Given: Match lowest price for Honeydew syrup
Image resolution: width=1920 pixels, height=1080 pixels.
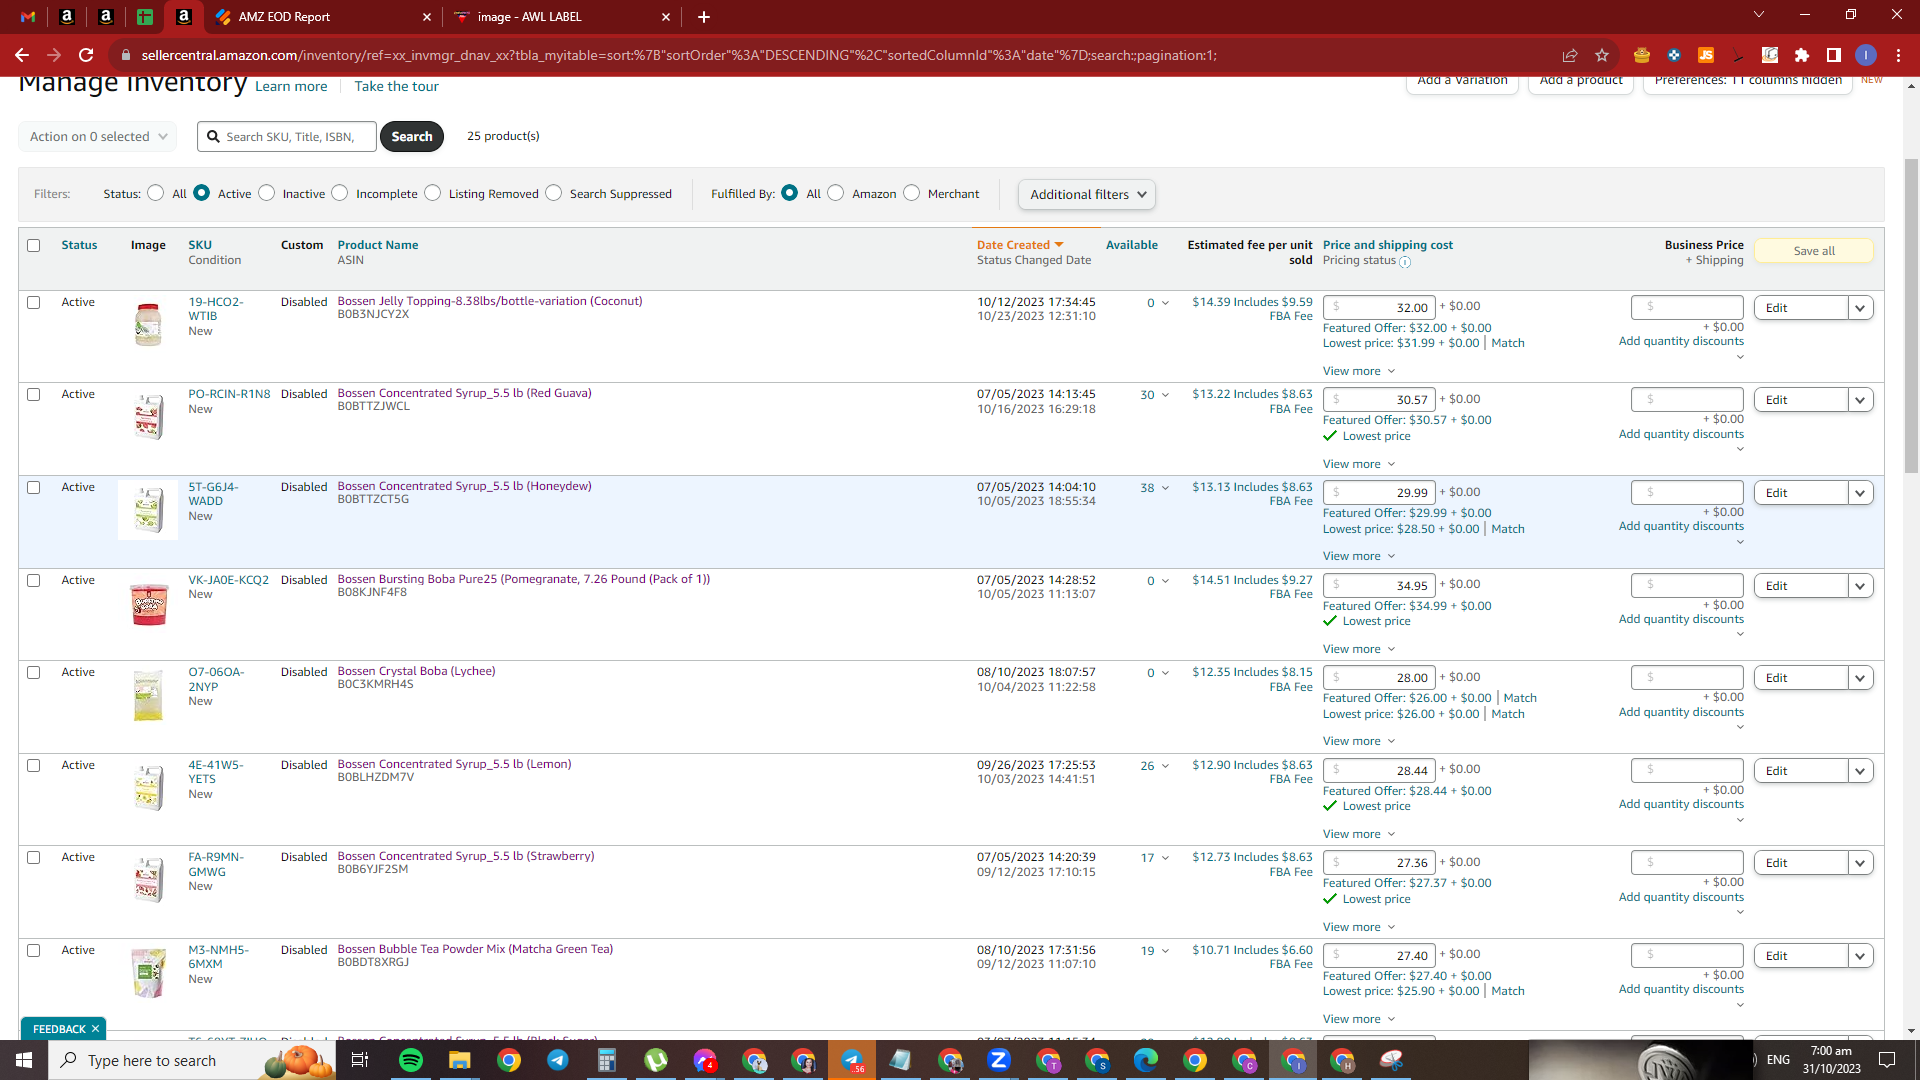Looking at the screenshot, I should point(1508,529).
